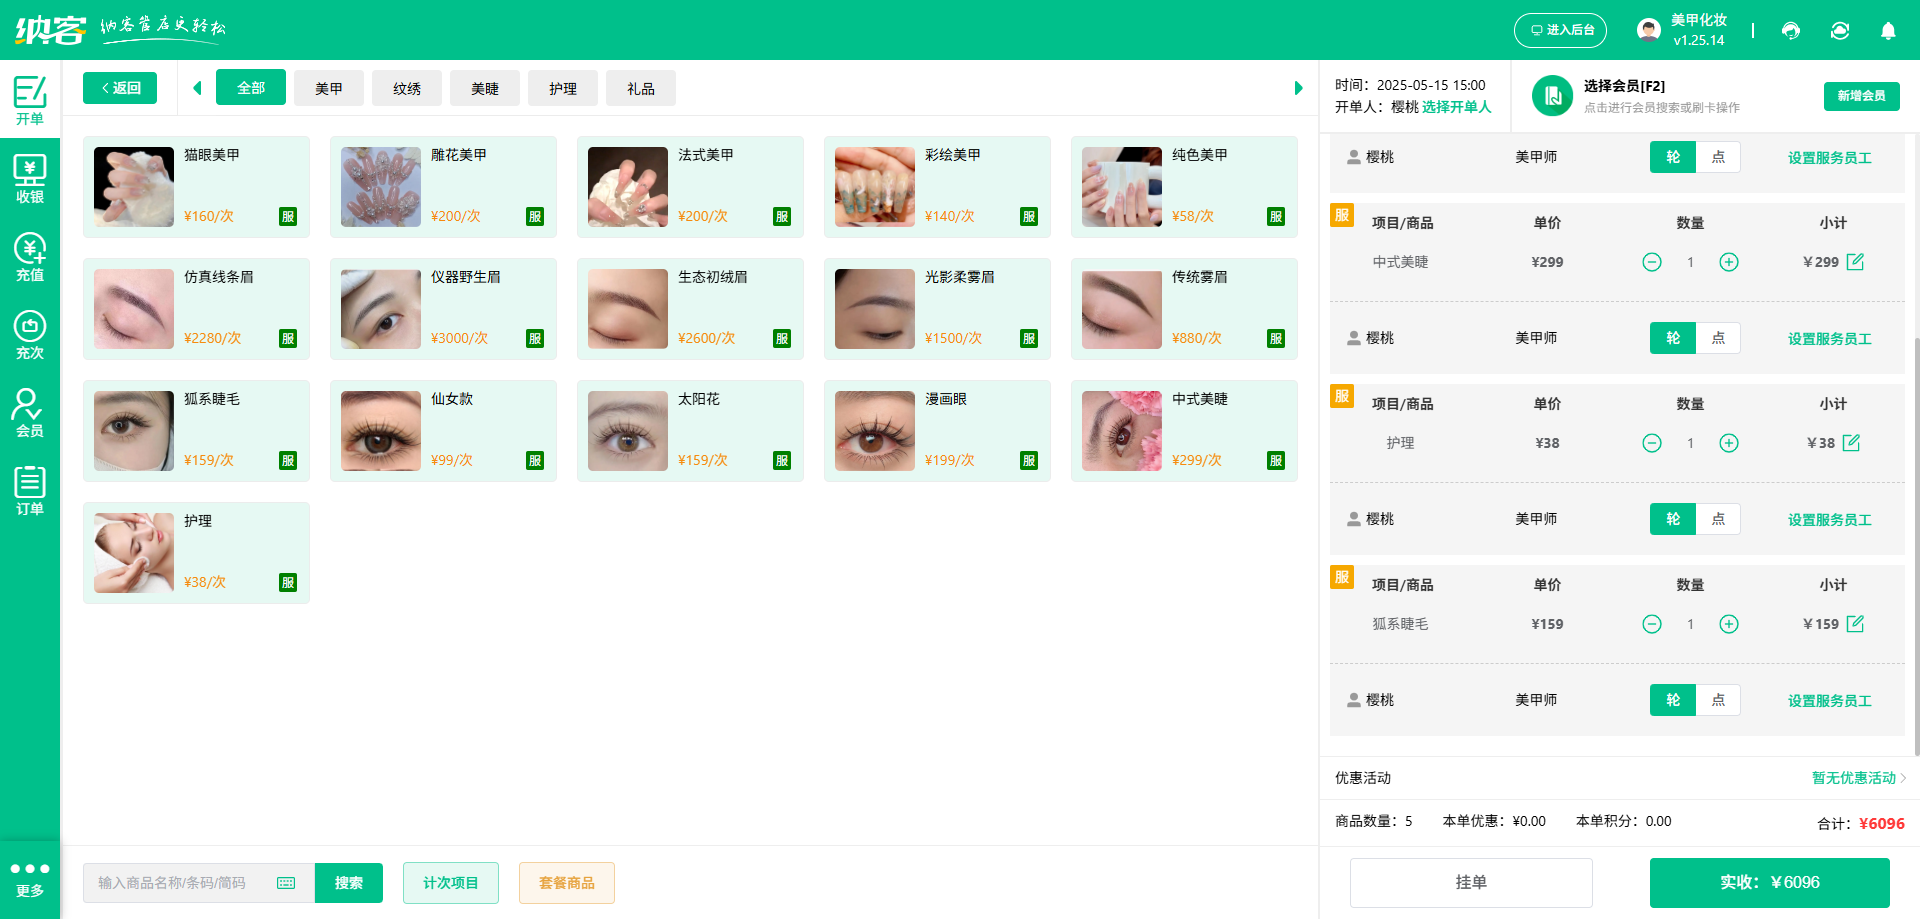This screenshot has height=919, width=1920.
Task: Click the 搜索 search button
Action: [x=349, y=883]
